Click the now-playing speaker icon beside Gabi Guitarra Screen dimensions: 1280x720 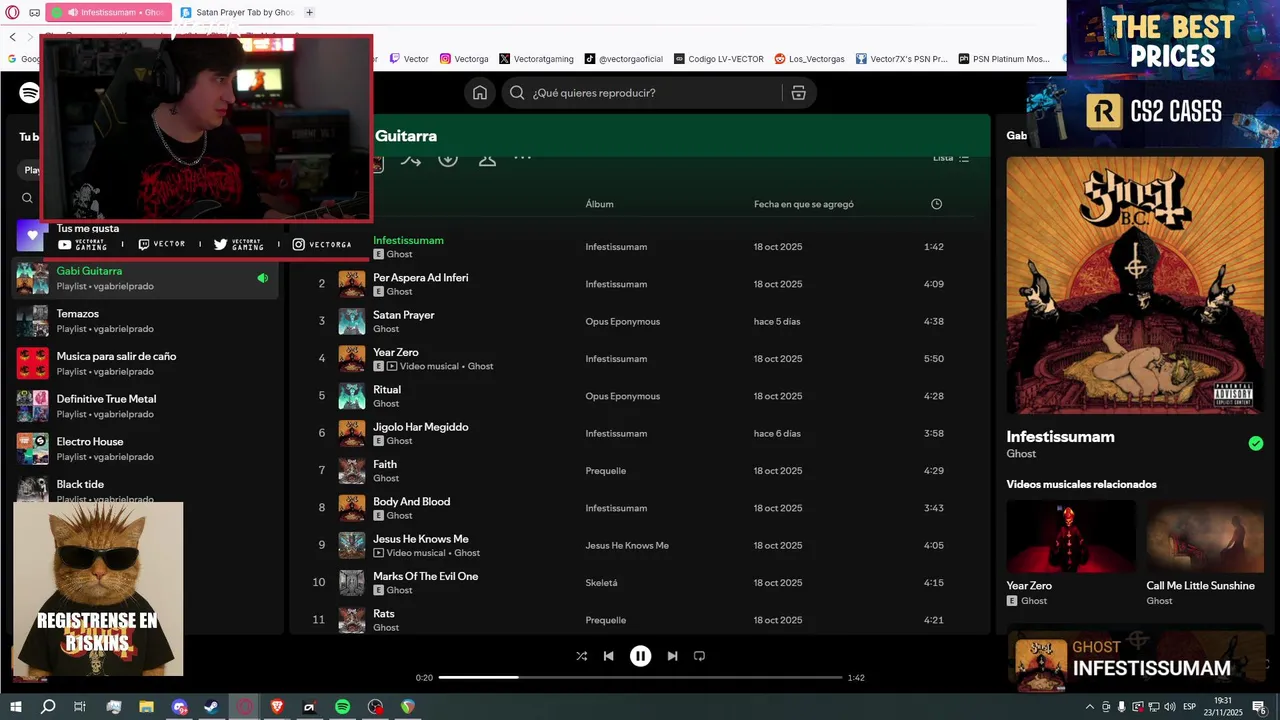click(262, 278)
